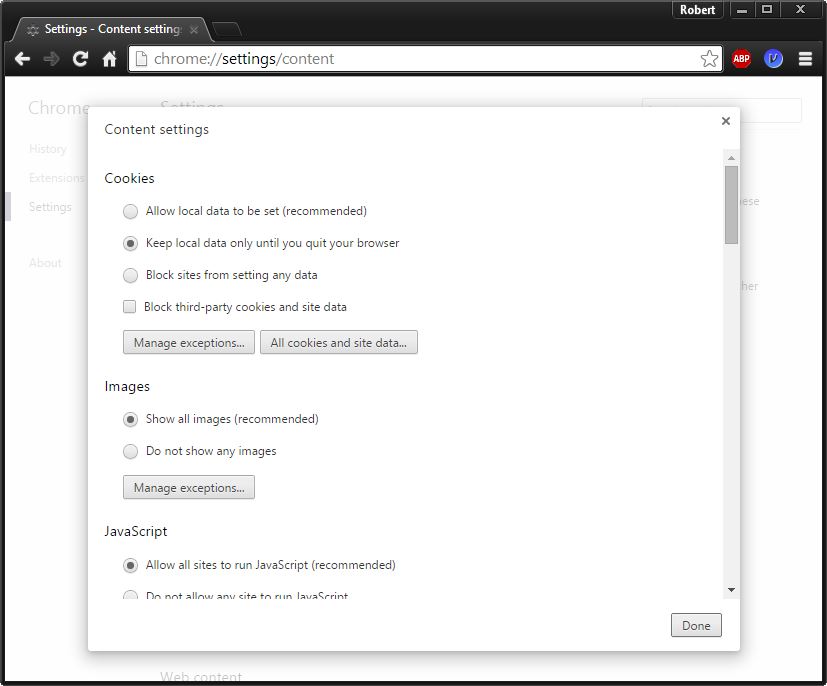Open the Chrome hamburger menu
The height and width of the screenshot is (686, 827).
pos(805,59)
